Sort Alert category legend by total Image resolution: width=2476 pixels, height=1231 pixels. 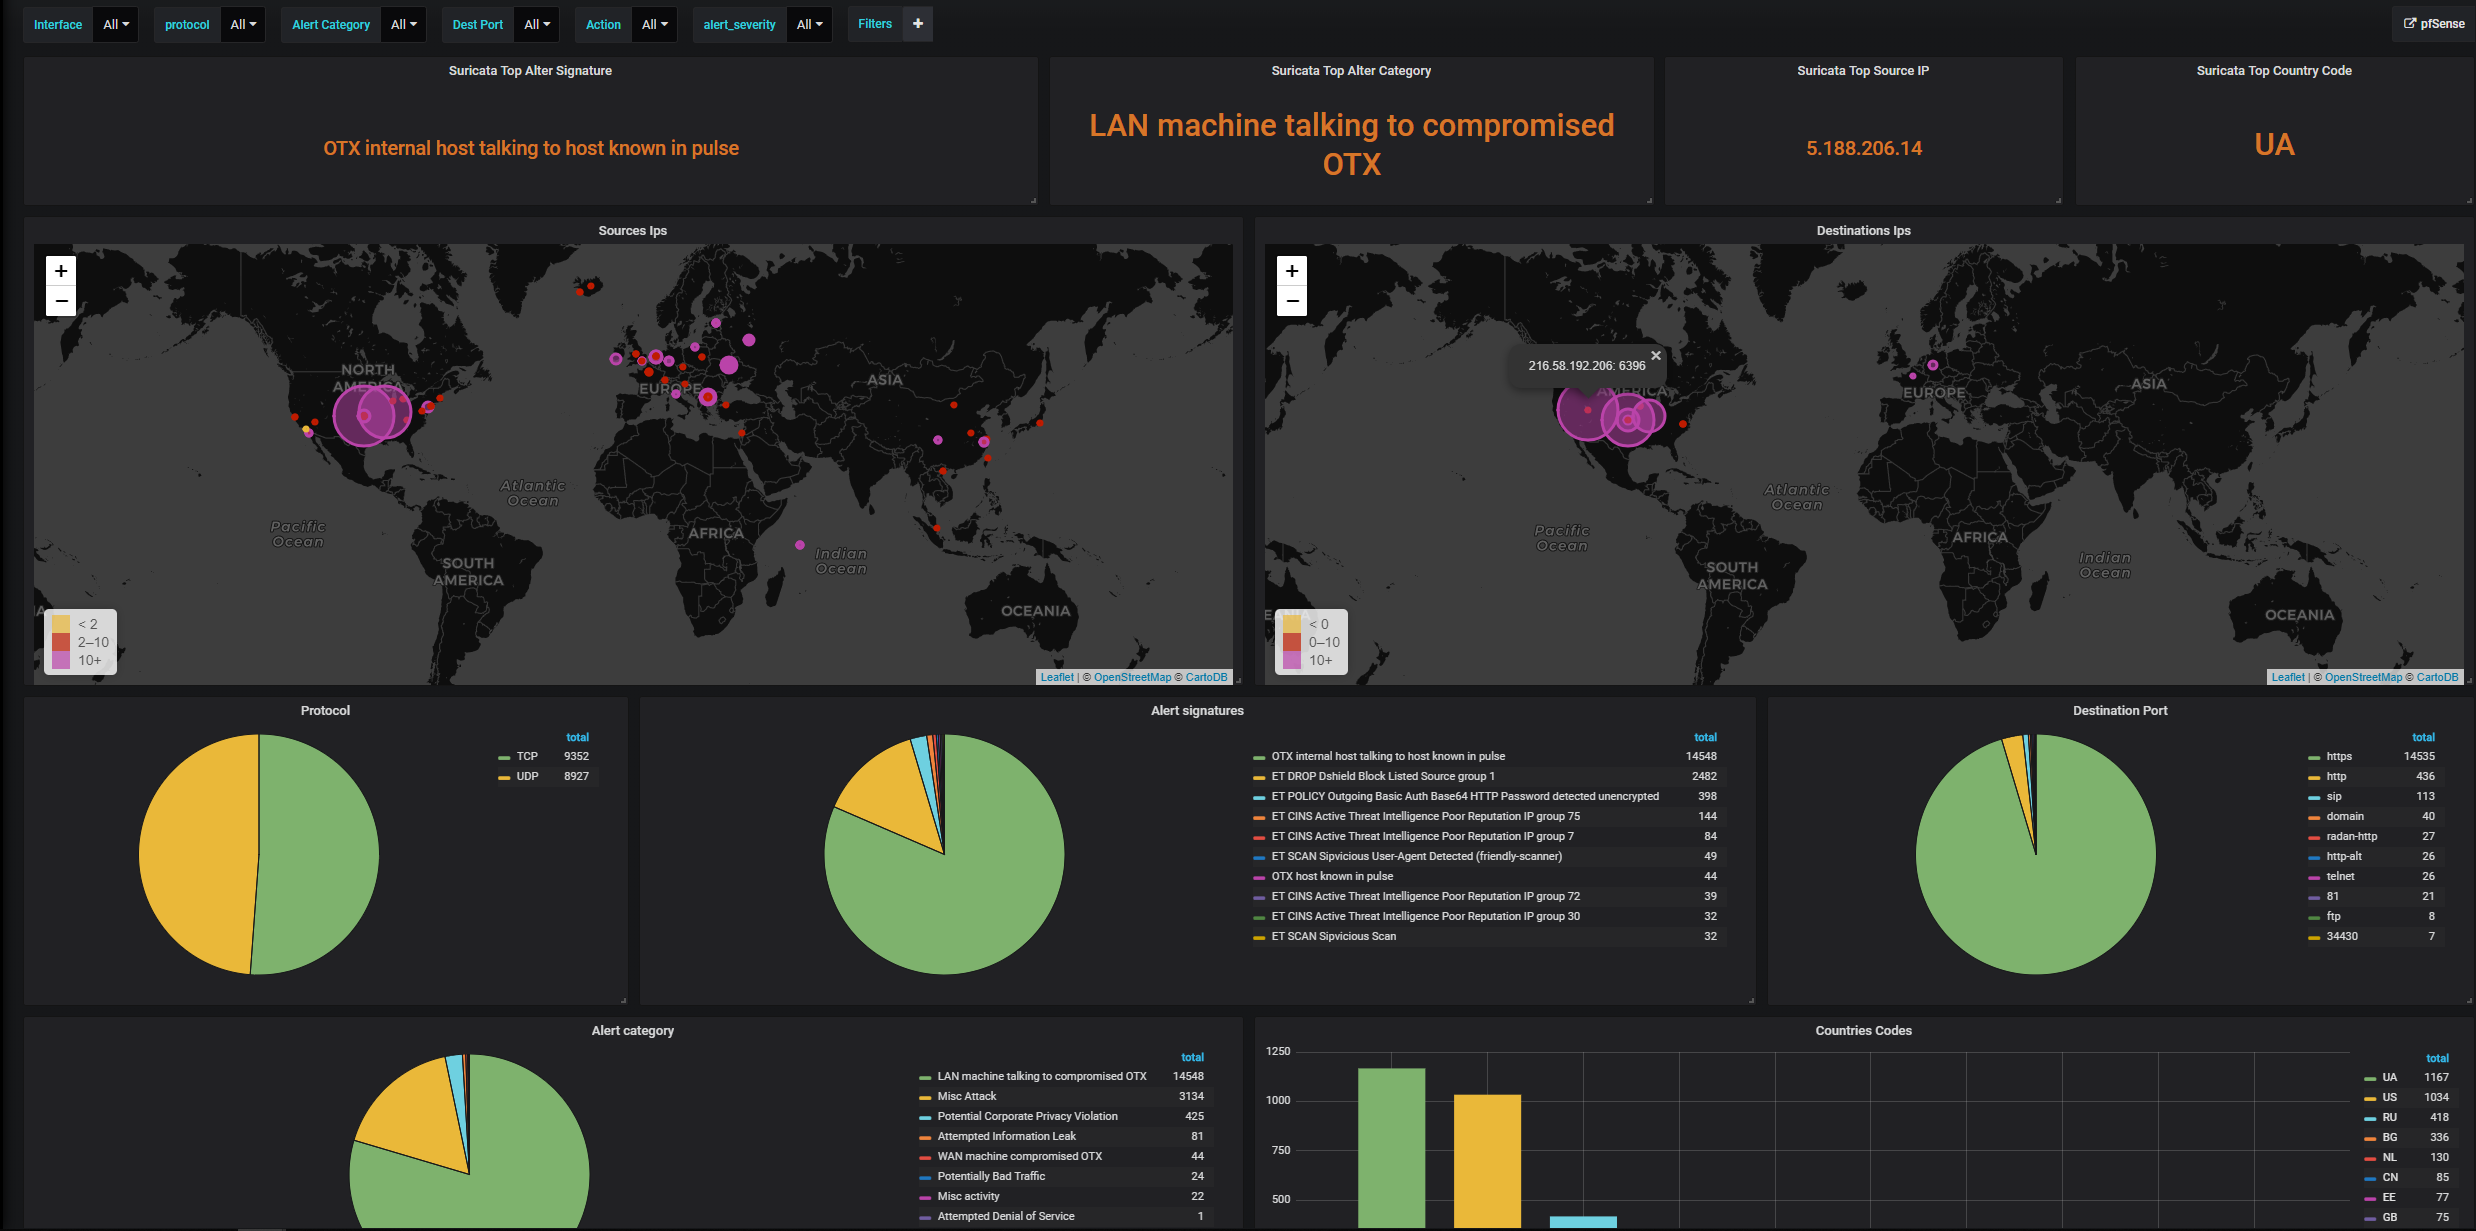click(1192, 1058)
